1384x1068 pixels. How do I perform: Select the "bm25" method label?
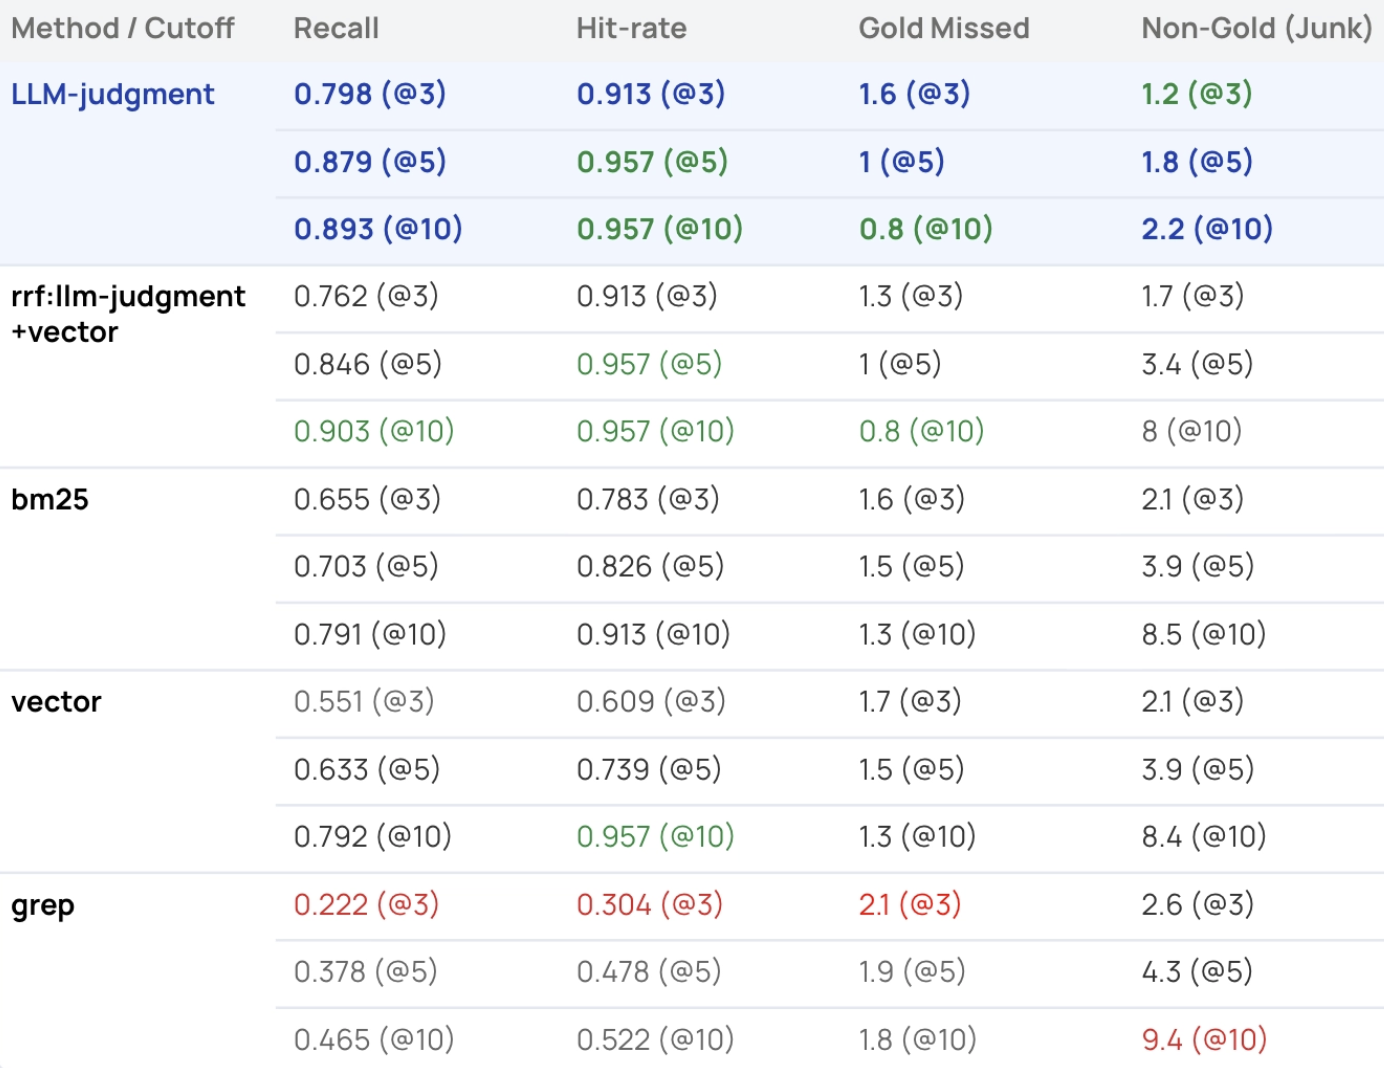[50, 499]
